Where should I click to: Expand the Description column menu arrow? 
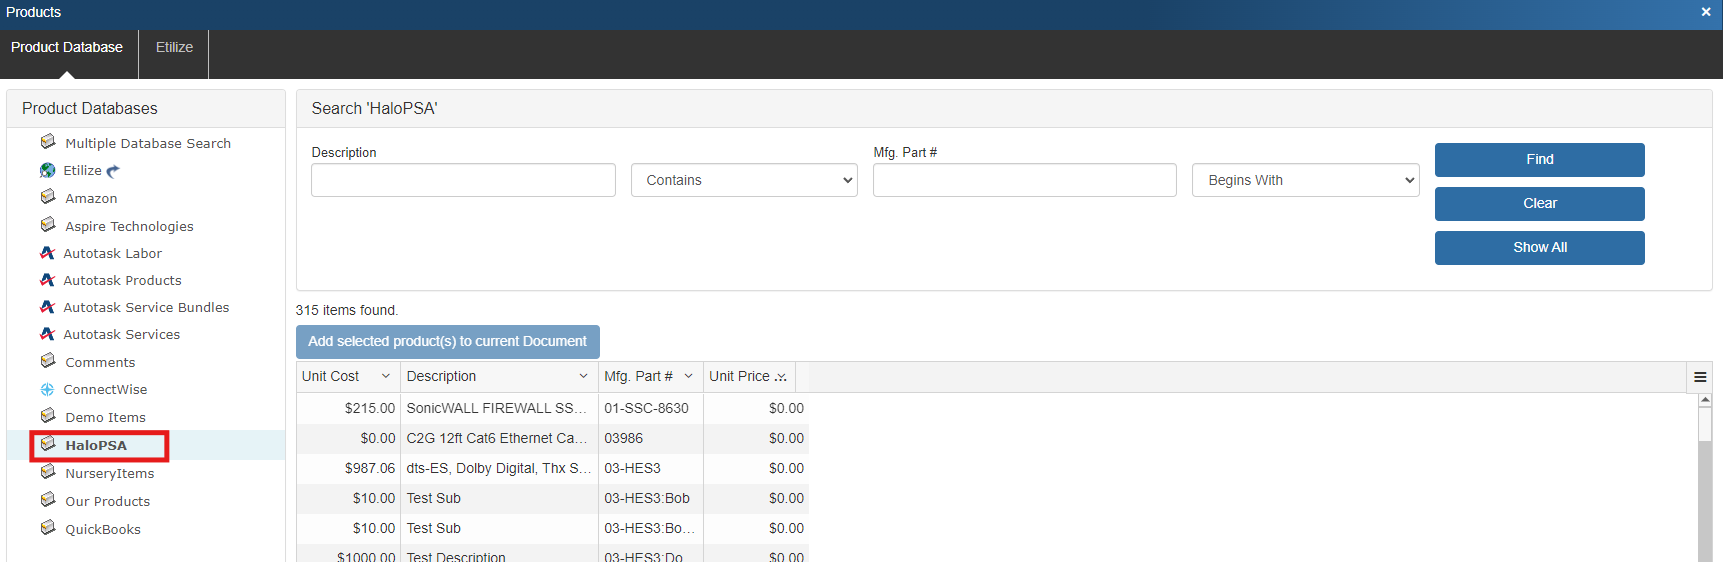(583, 376)
